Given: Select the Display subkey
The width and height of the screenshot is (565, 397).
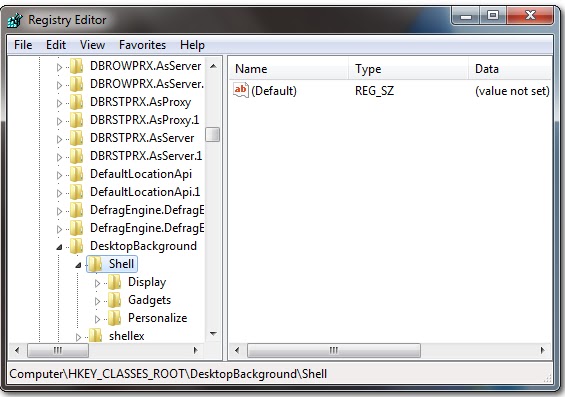Looking at the screenshot, I should point(147,282).
